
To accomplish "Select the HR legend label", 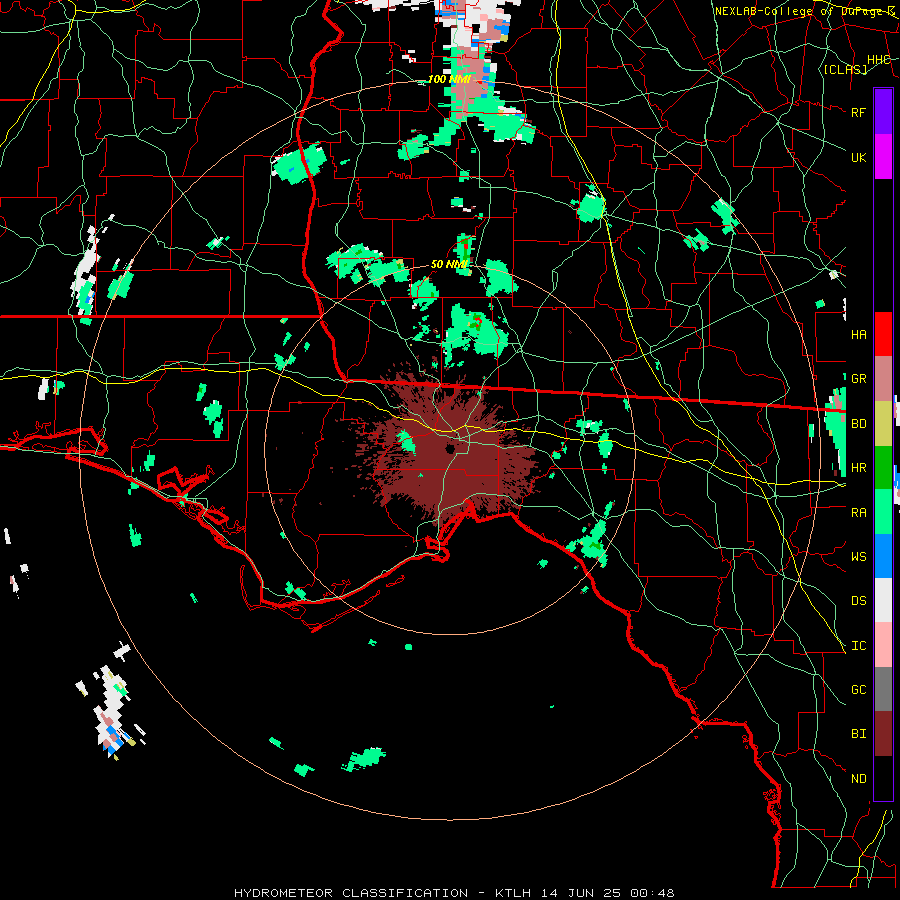I will click(x=858, y=468).
